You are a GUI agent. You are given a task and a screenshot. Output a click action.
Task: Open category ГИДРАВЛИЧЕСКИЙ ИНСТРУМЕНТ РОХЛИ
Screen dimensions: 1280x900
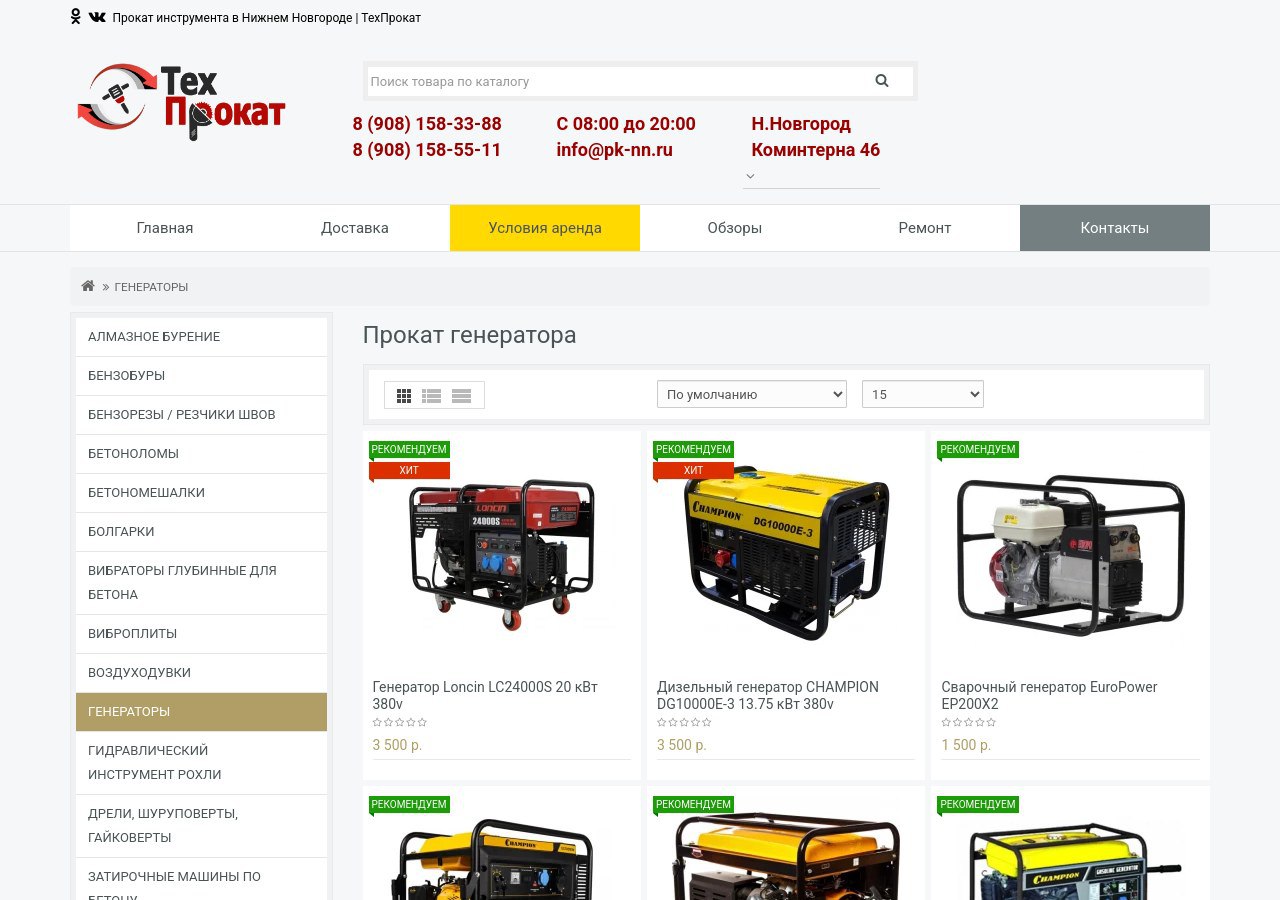(x=201, y=763)
